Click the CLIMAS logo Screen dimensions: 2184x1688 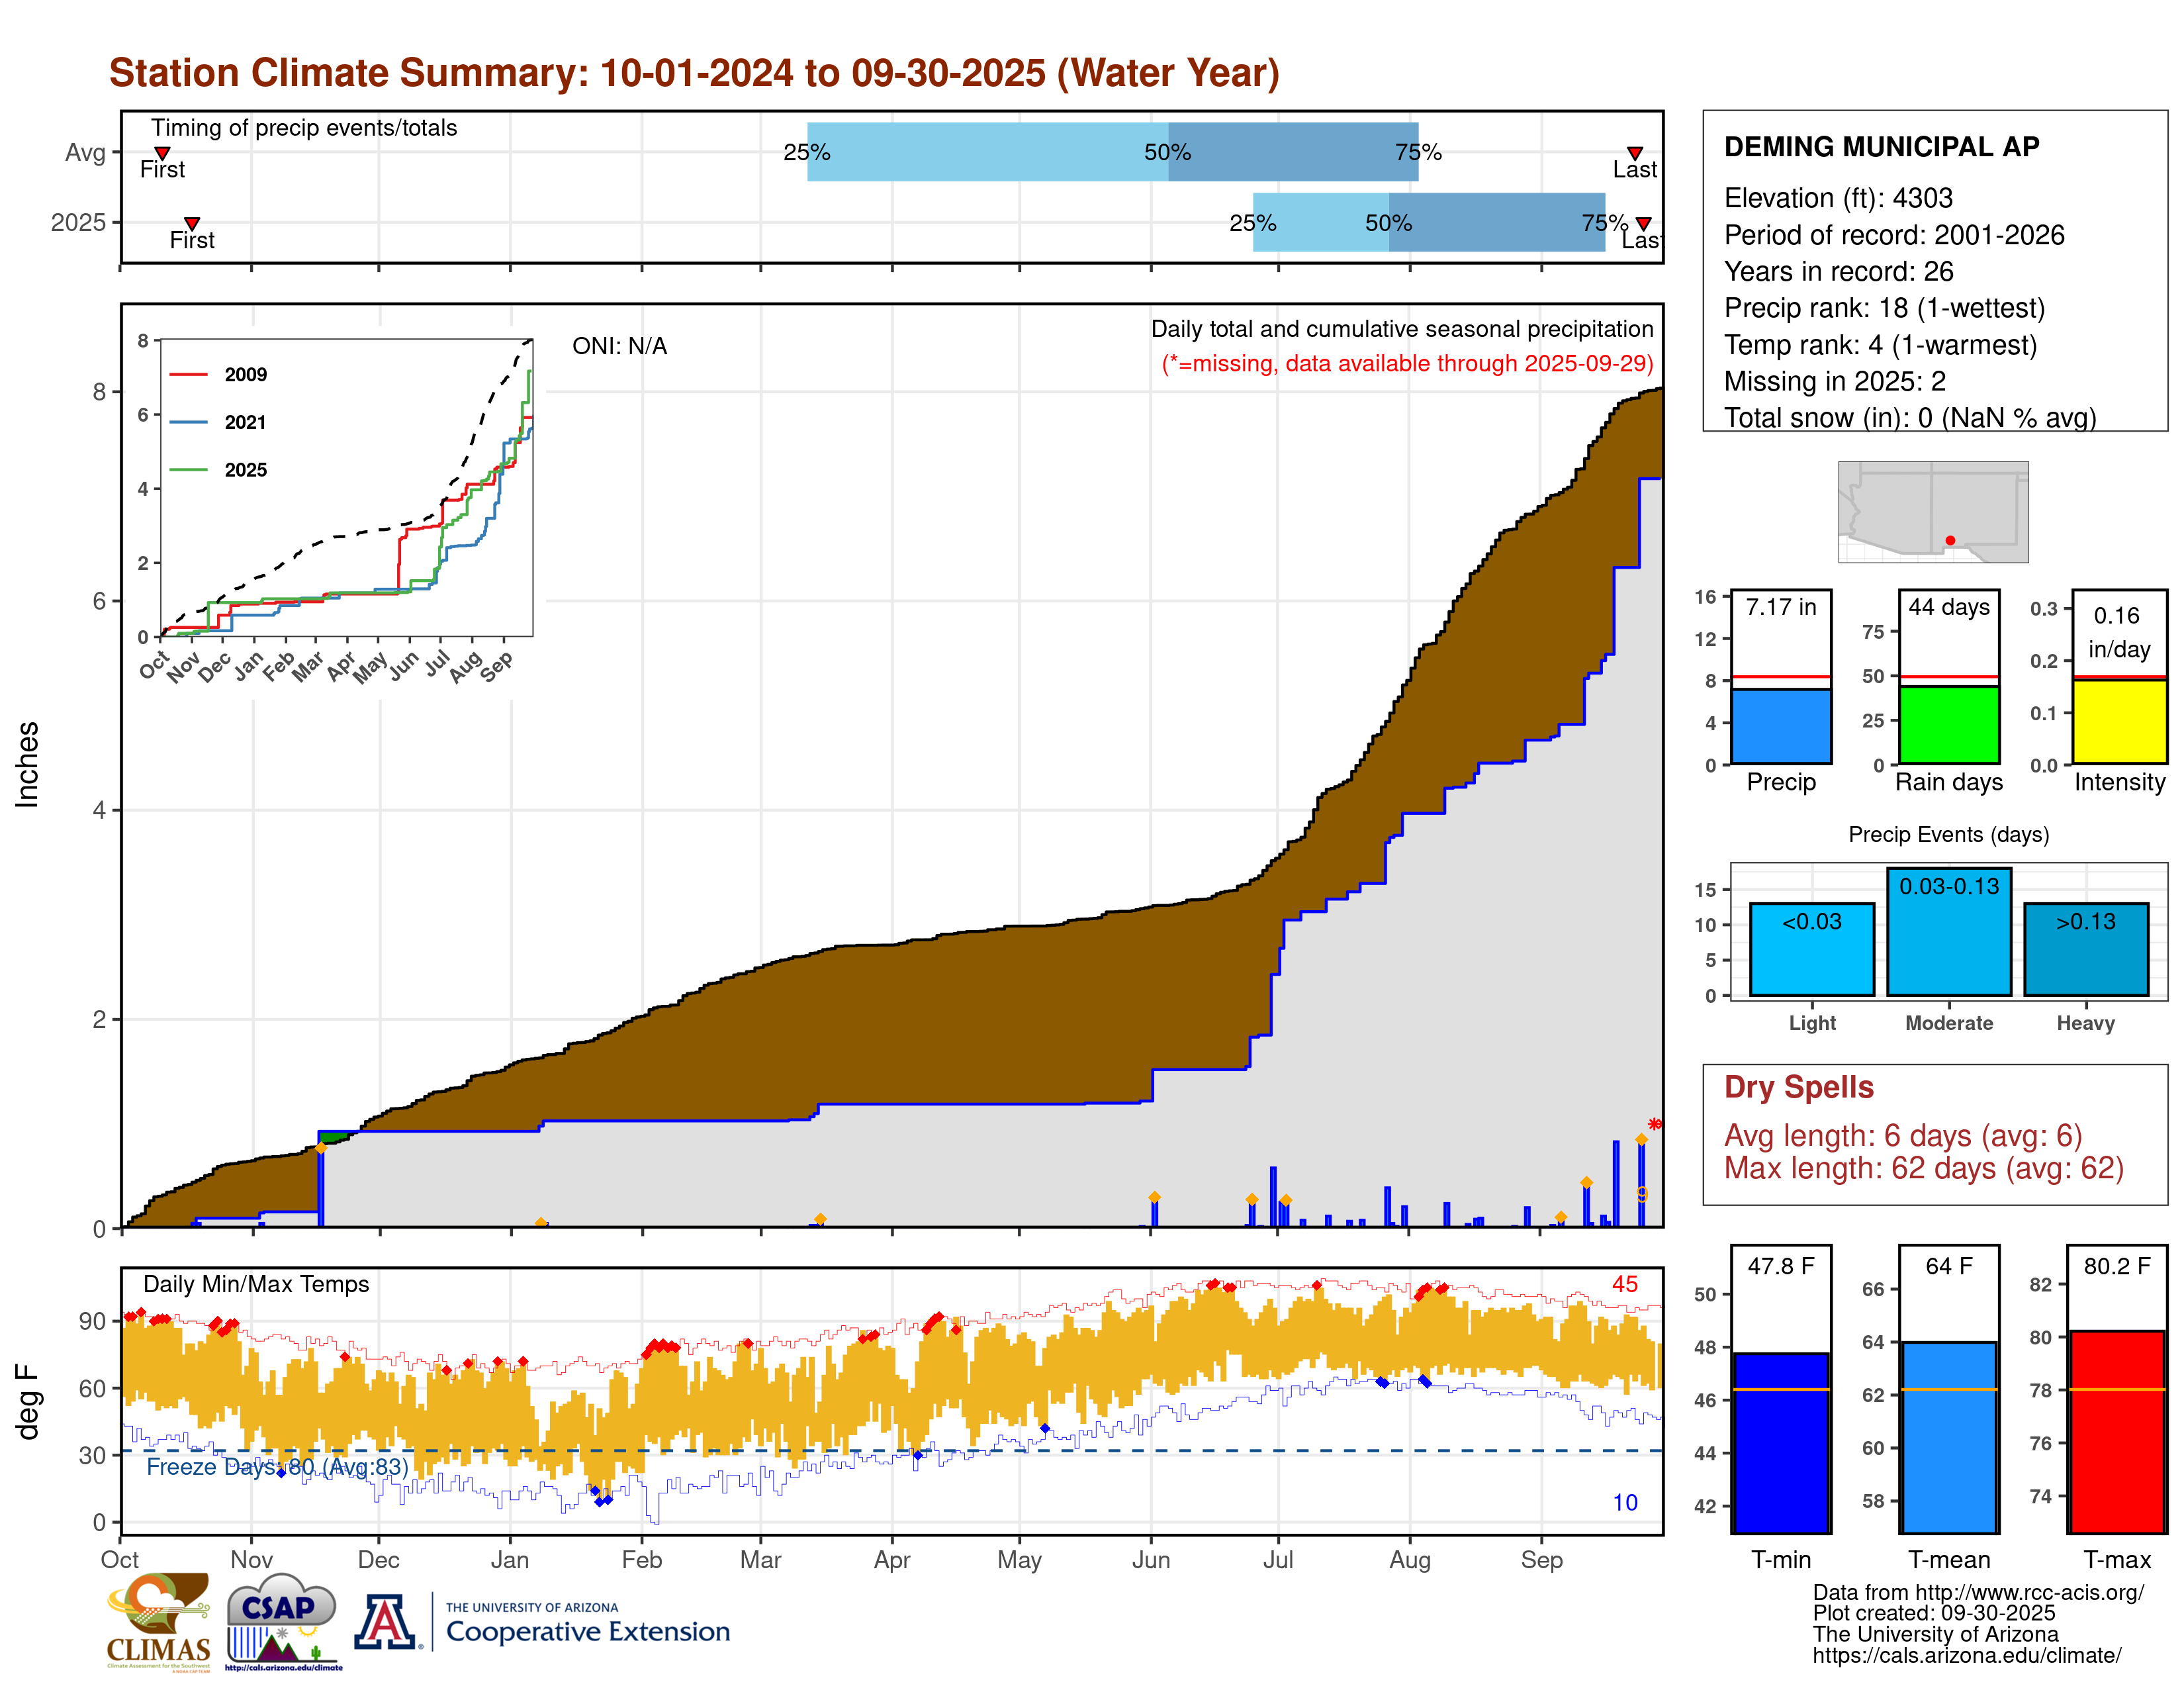(x=158, y=1622)
